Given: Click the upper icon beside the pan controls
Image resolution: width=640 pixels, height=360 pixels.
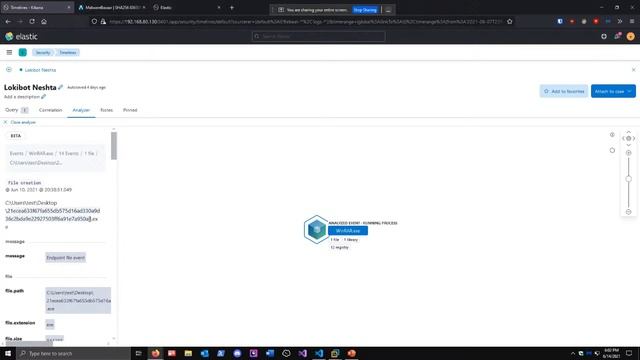Looking at the screenshot, I should [x=612, y=135].
